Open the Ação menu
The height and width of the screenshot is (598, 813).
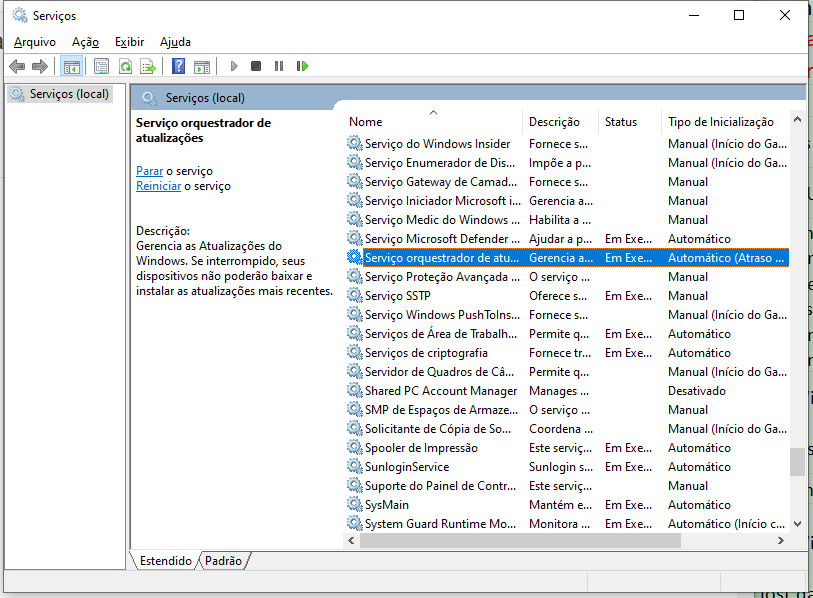tap(86, 42)
